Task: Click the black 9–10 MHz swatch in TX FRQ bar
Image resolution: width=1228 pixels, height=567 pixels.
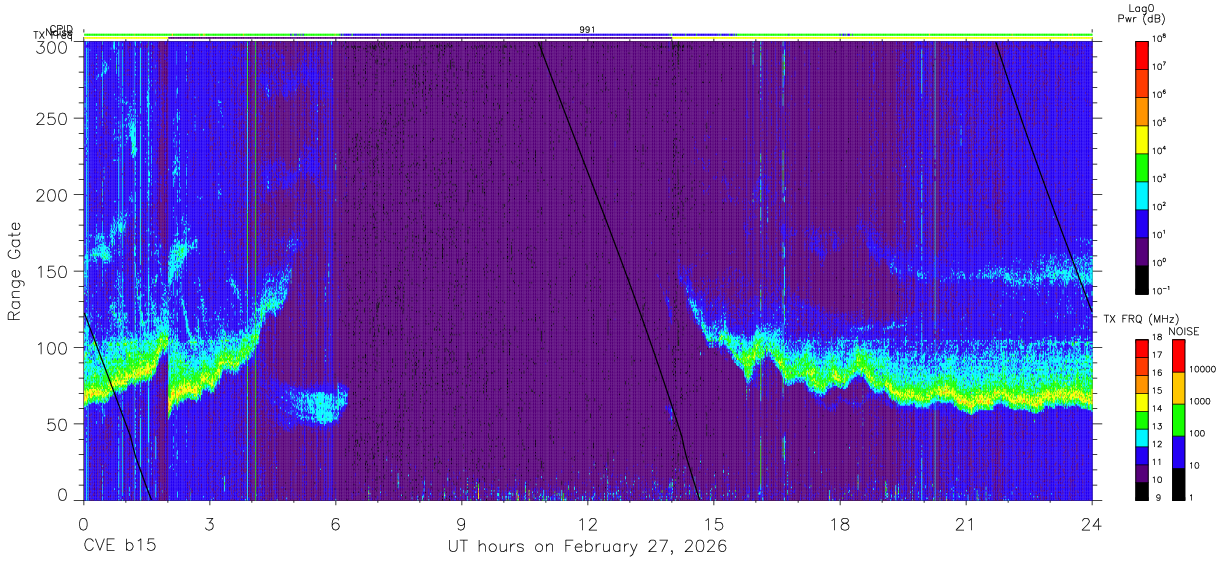Action: pyautogui.click(x=1142, y=489)
